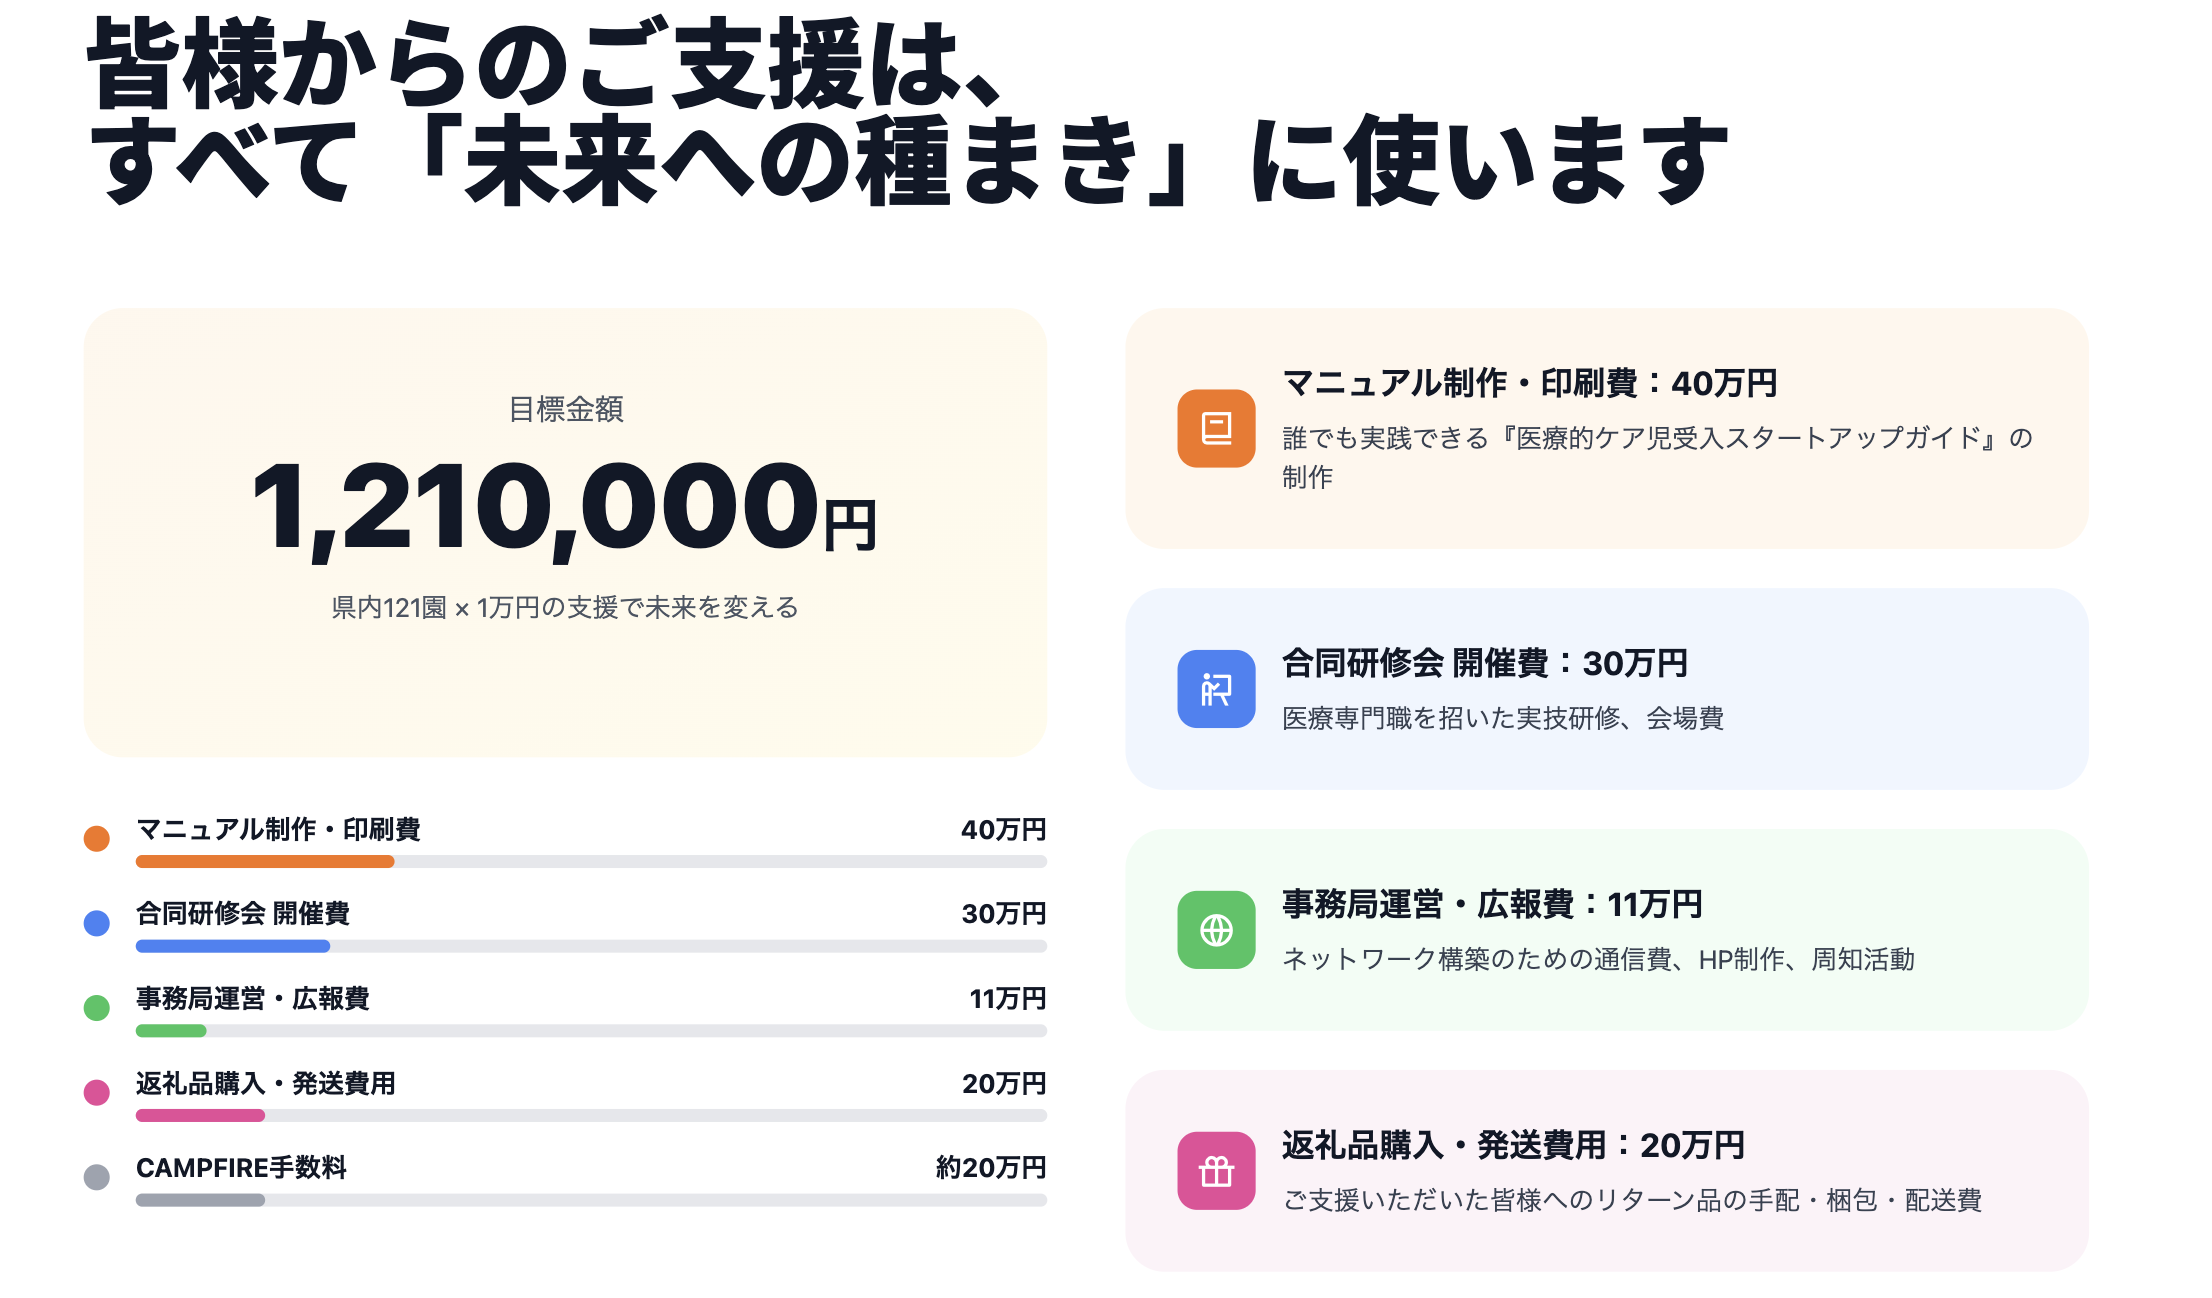This screenshot has width=2212, height=1298.
Task: Click the orange book icon for マニュアル制作
Action: pyautogui.click(x=1215, y=428)
